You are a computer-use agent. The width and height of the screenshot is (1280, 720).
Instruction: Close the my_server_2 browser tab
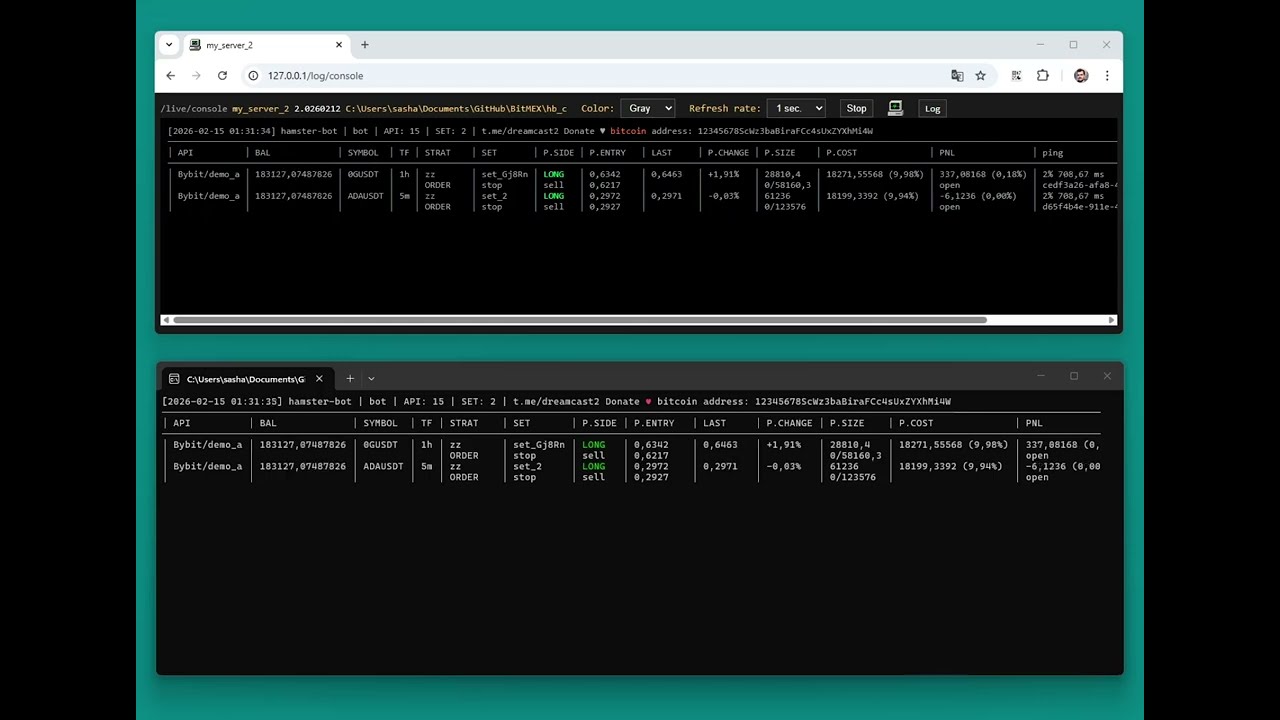339,45
